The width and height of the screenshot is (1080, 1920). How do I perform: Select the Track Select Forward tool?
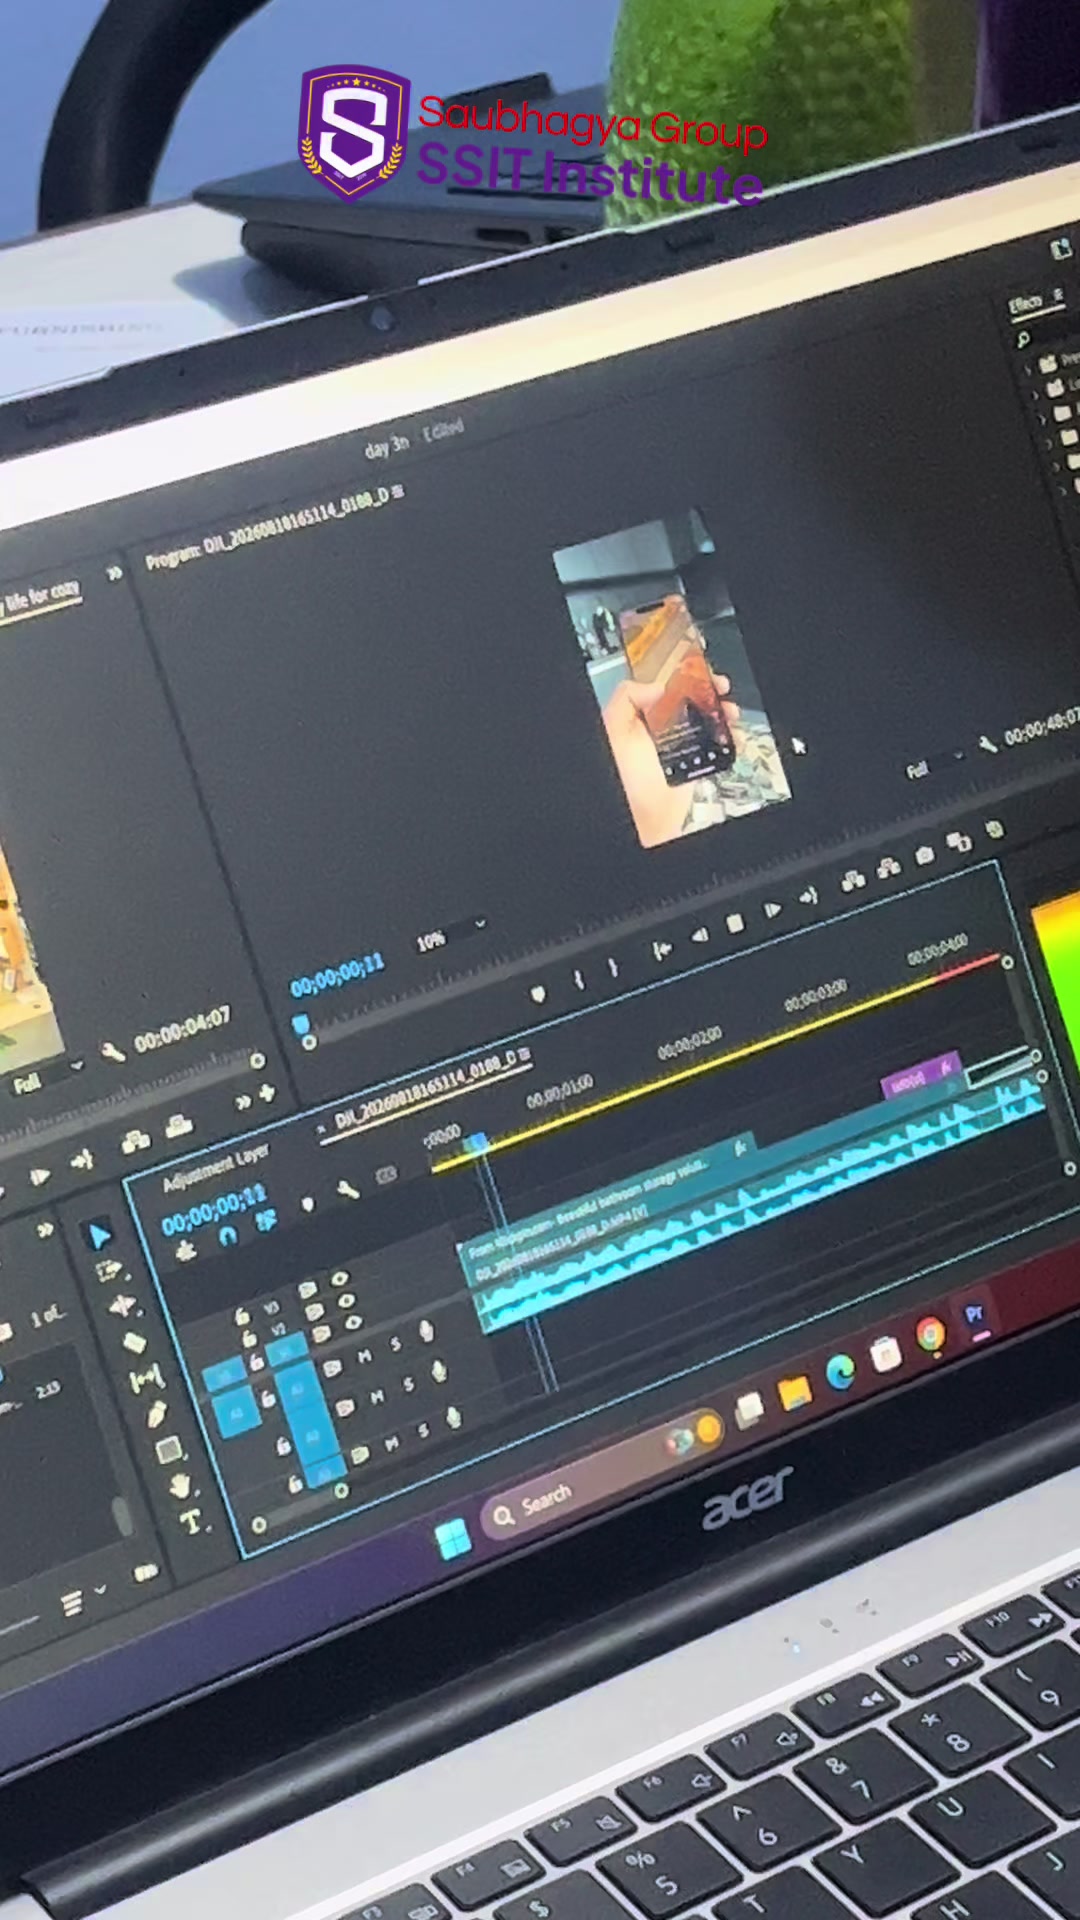tap(109, 1272)
